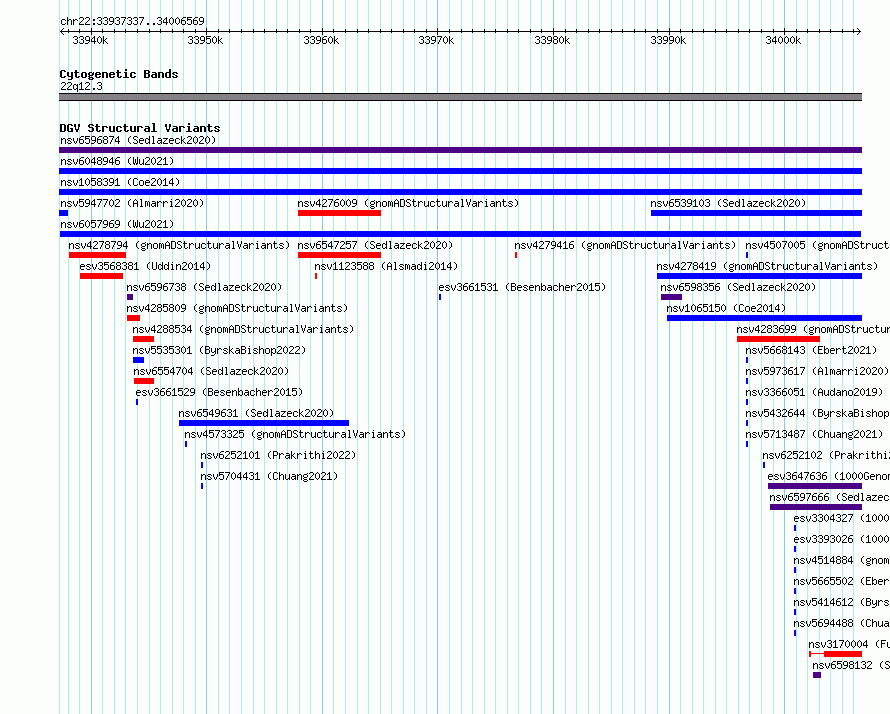The width and height of the screenshot is (890, 714).
Task: Click the purple mark under nsv6598132
Action: 817,675
